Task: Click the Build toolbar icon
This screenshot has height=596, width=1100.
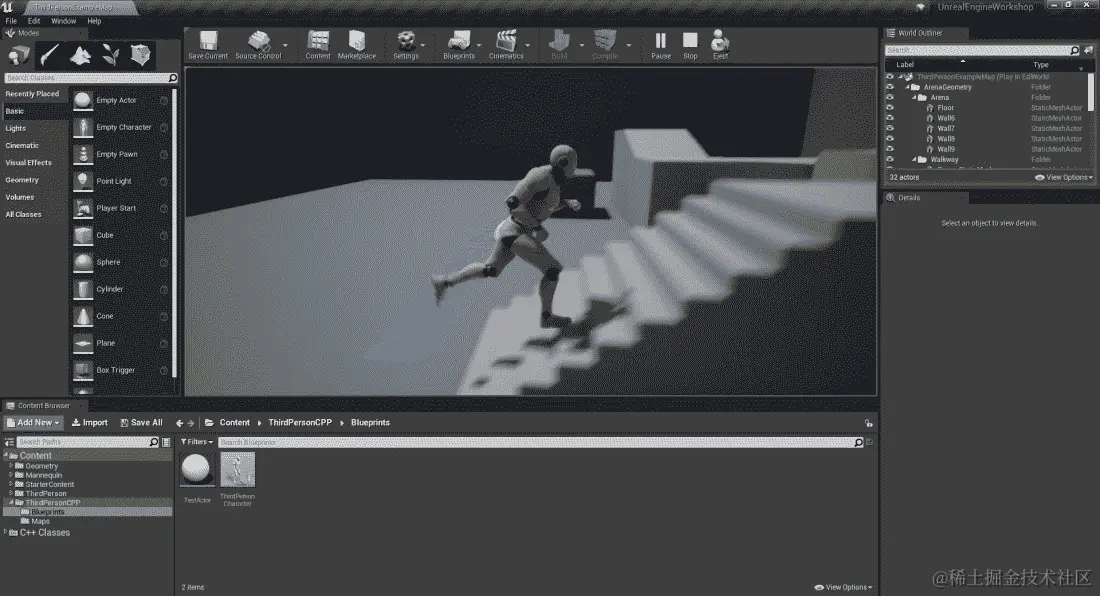Action: (559, 41)
